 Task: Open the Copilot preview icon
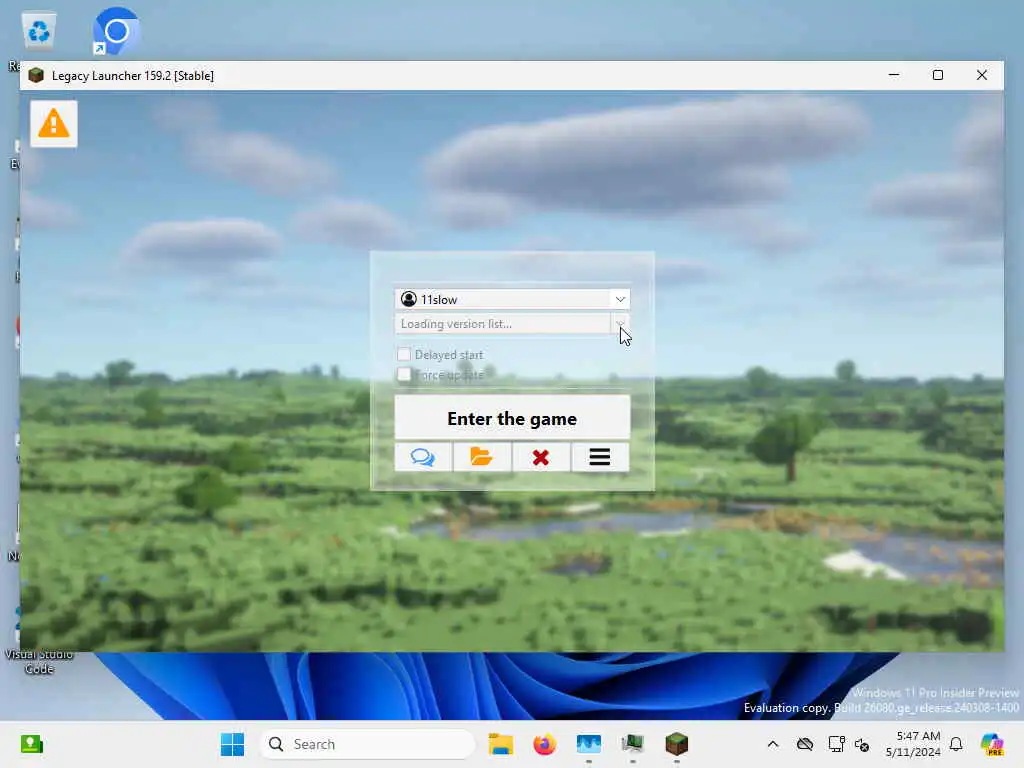(x=992, y=744)
